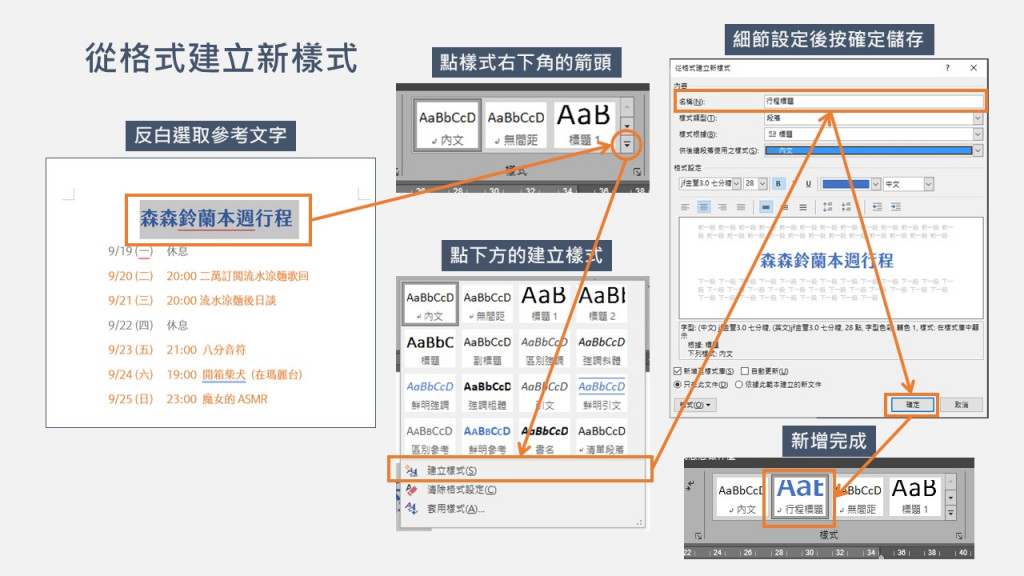Toggle Underline button in style dialog
Viewport: 1024px width, 576px height.
808,184
